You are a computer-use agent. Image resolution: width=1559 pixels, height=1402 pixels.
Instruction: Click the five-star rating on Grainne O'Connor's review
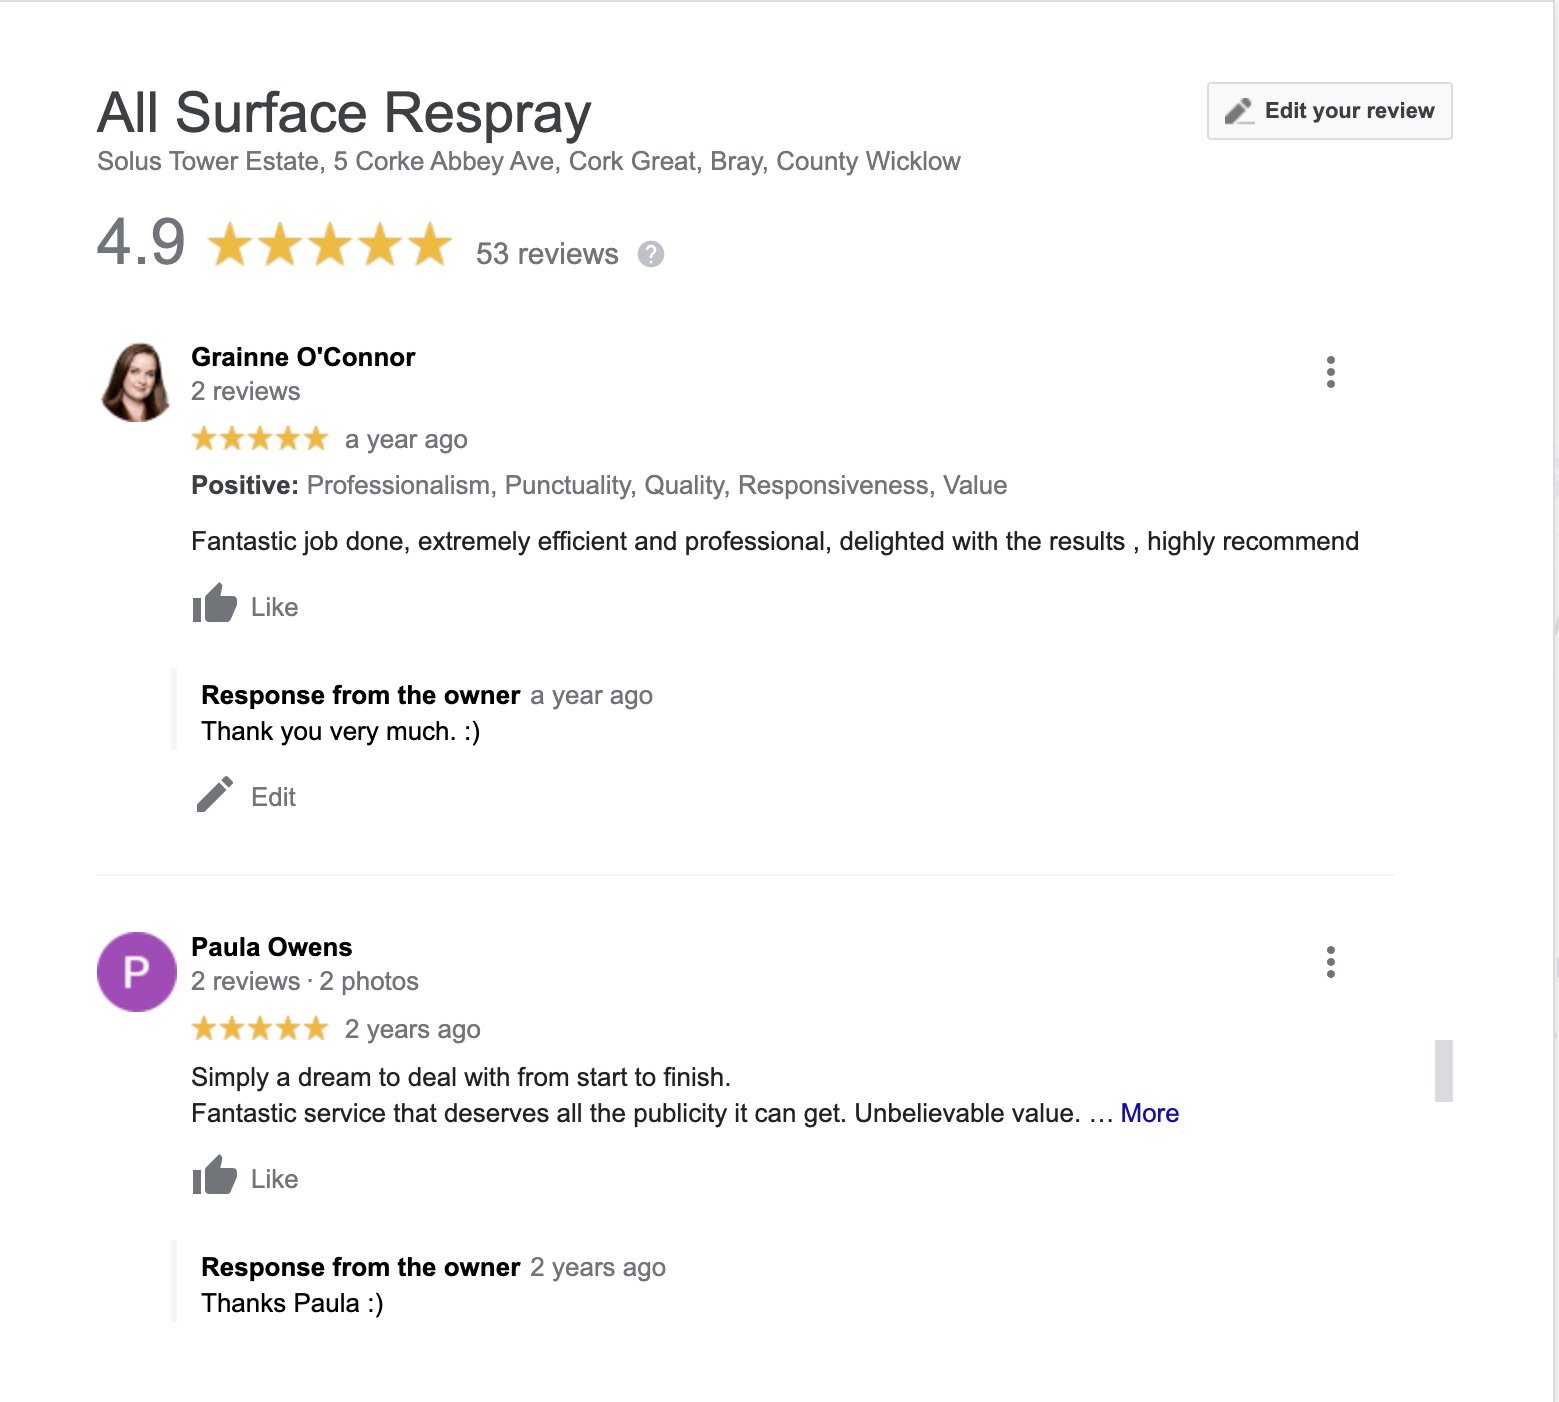(x=259, y=439)
